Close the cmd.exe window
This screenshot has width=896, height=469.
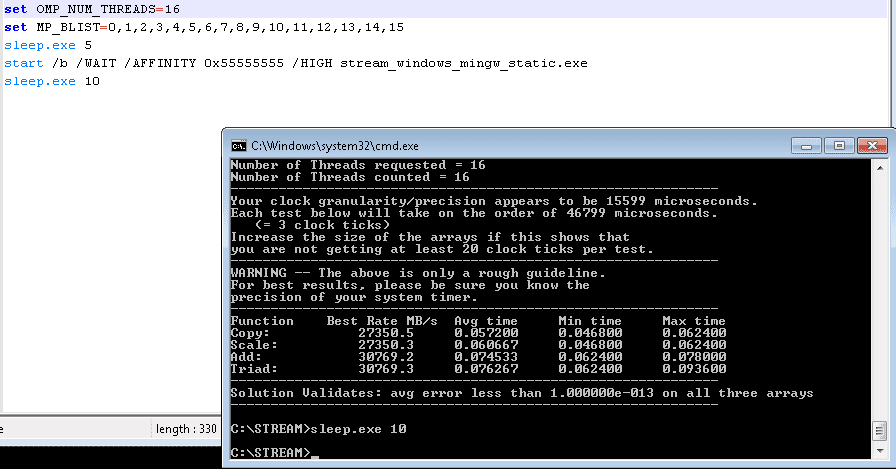pos(872,146)
